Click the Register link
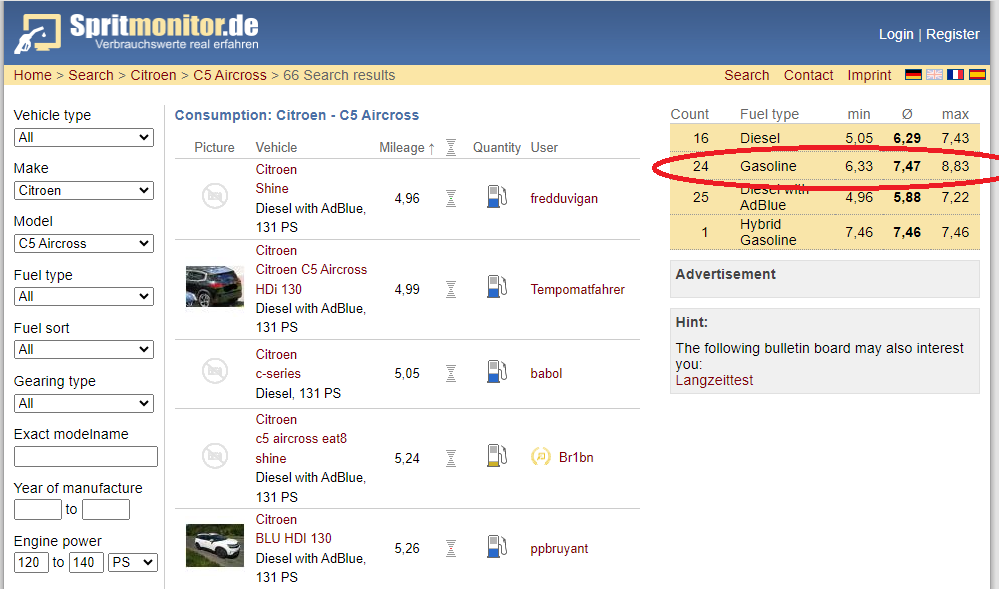Image resolution: width=999 pixels, height=589 pixels. click(952, 34)
